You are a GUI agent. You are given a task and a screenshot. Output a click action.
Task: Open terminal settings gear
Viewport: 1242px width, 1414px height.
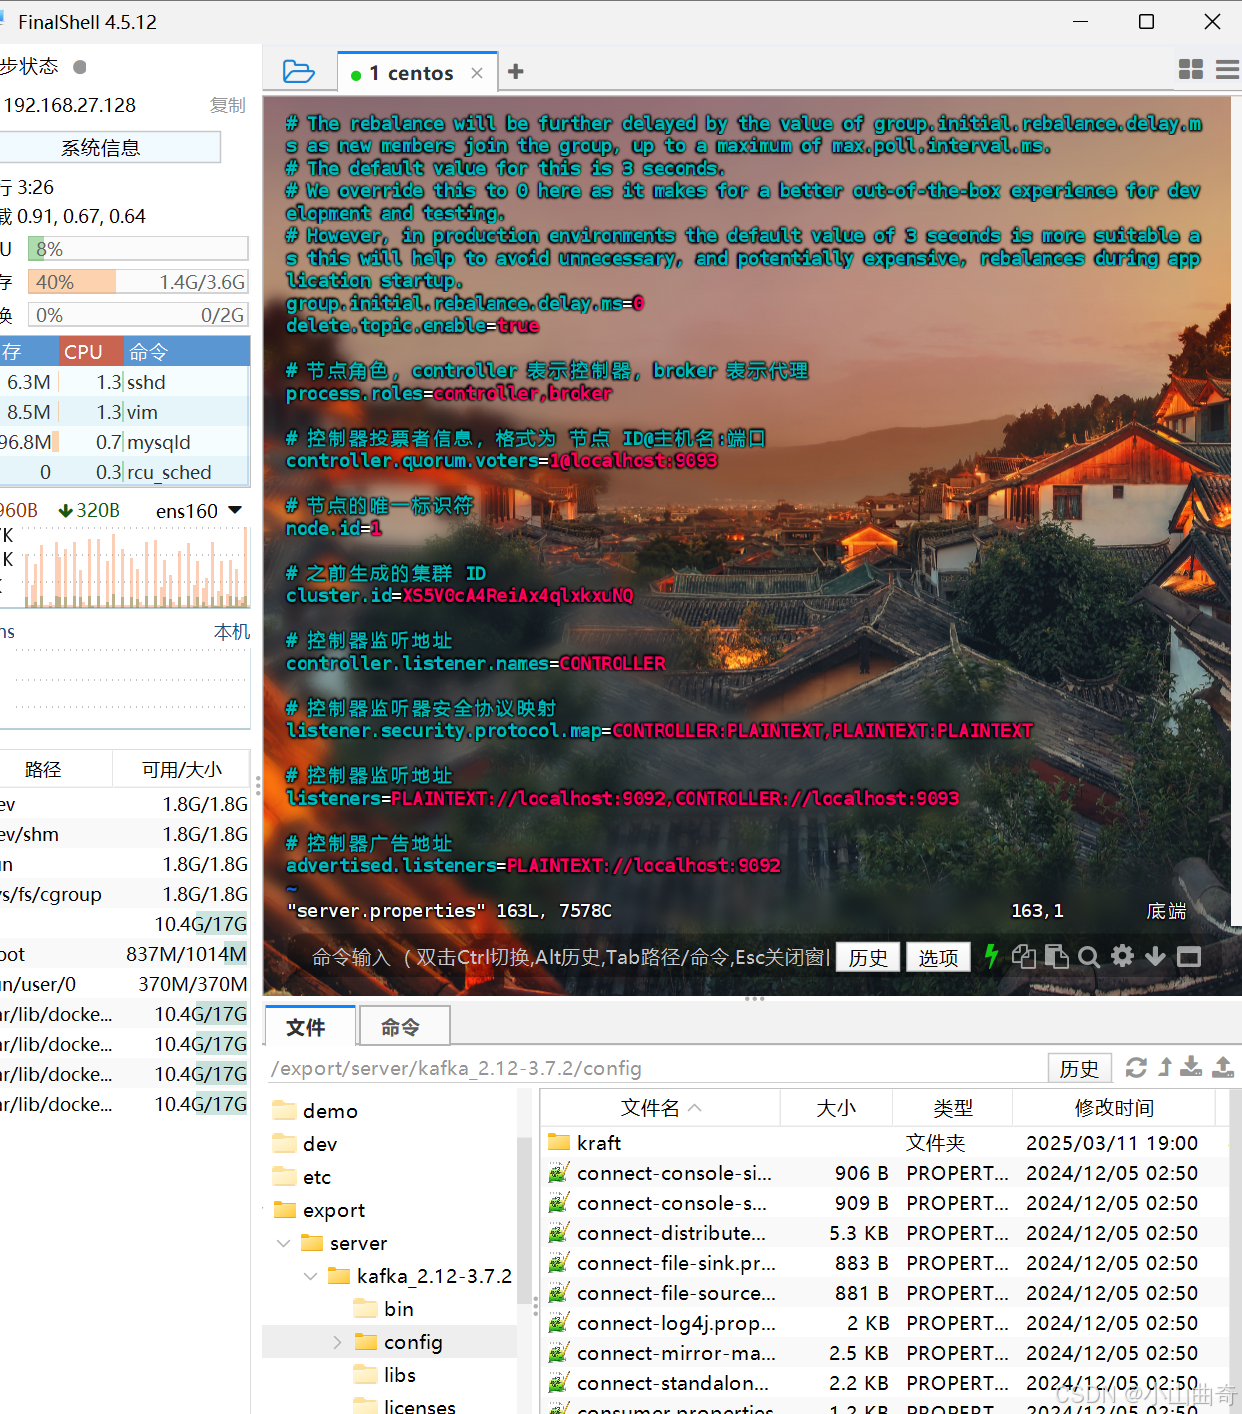[x=1123, y=956]
